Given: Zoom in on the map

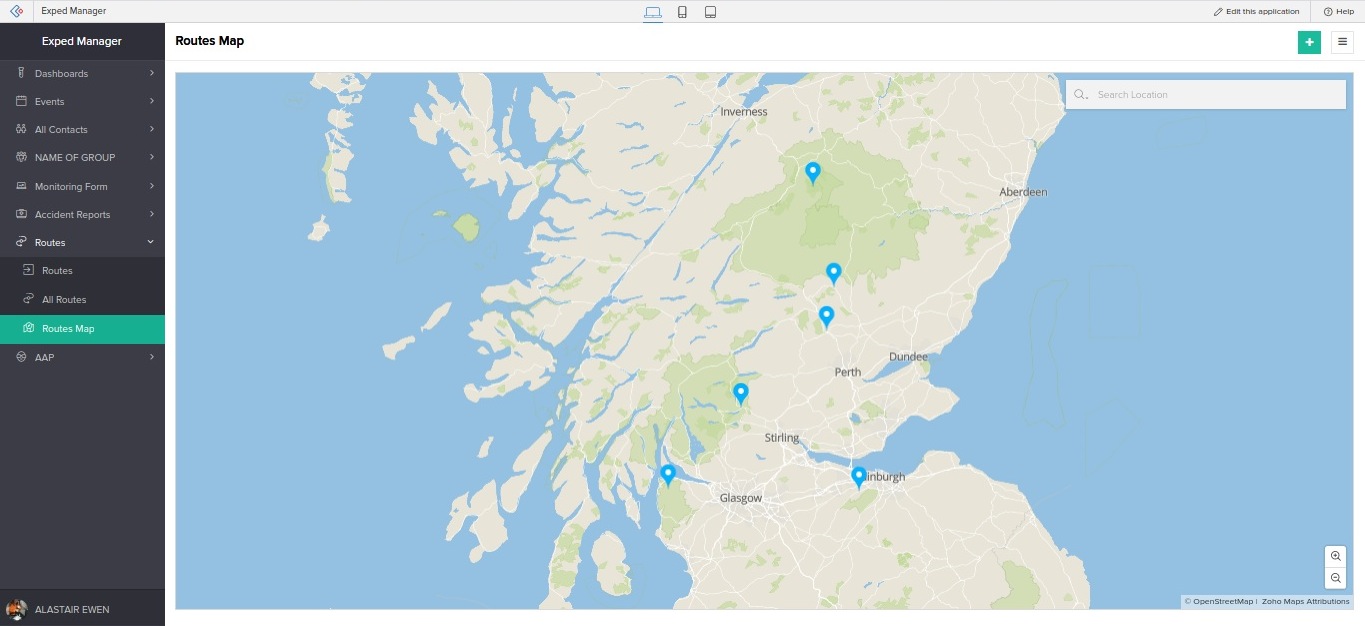Looking at the screenshot, I should [1335, 556].
